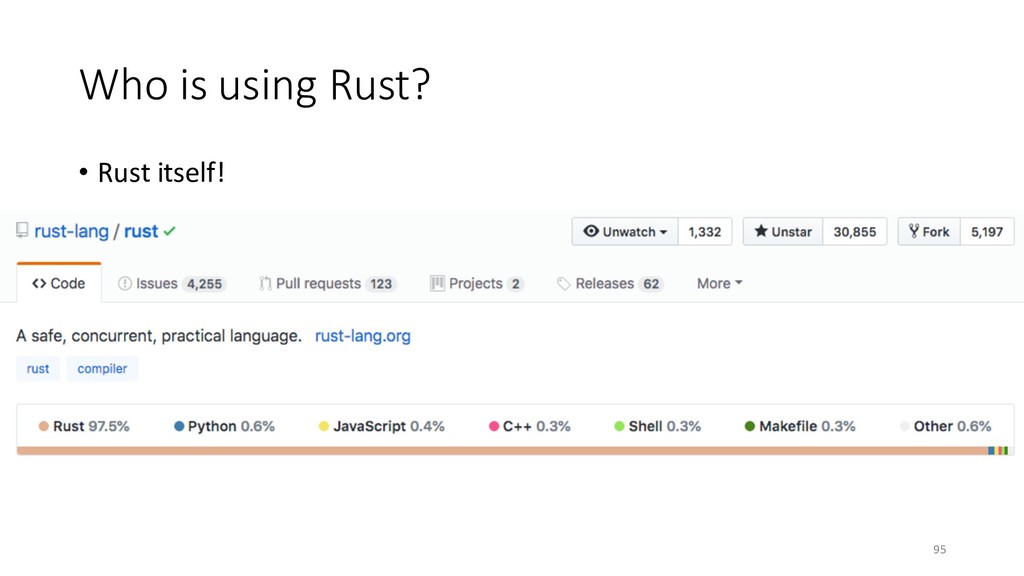Open the 30,855 stargazers count
The width and height of the screenshot is (1024, 576).
pos(855,232)
